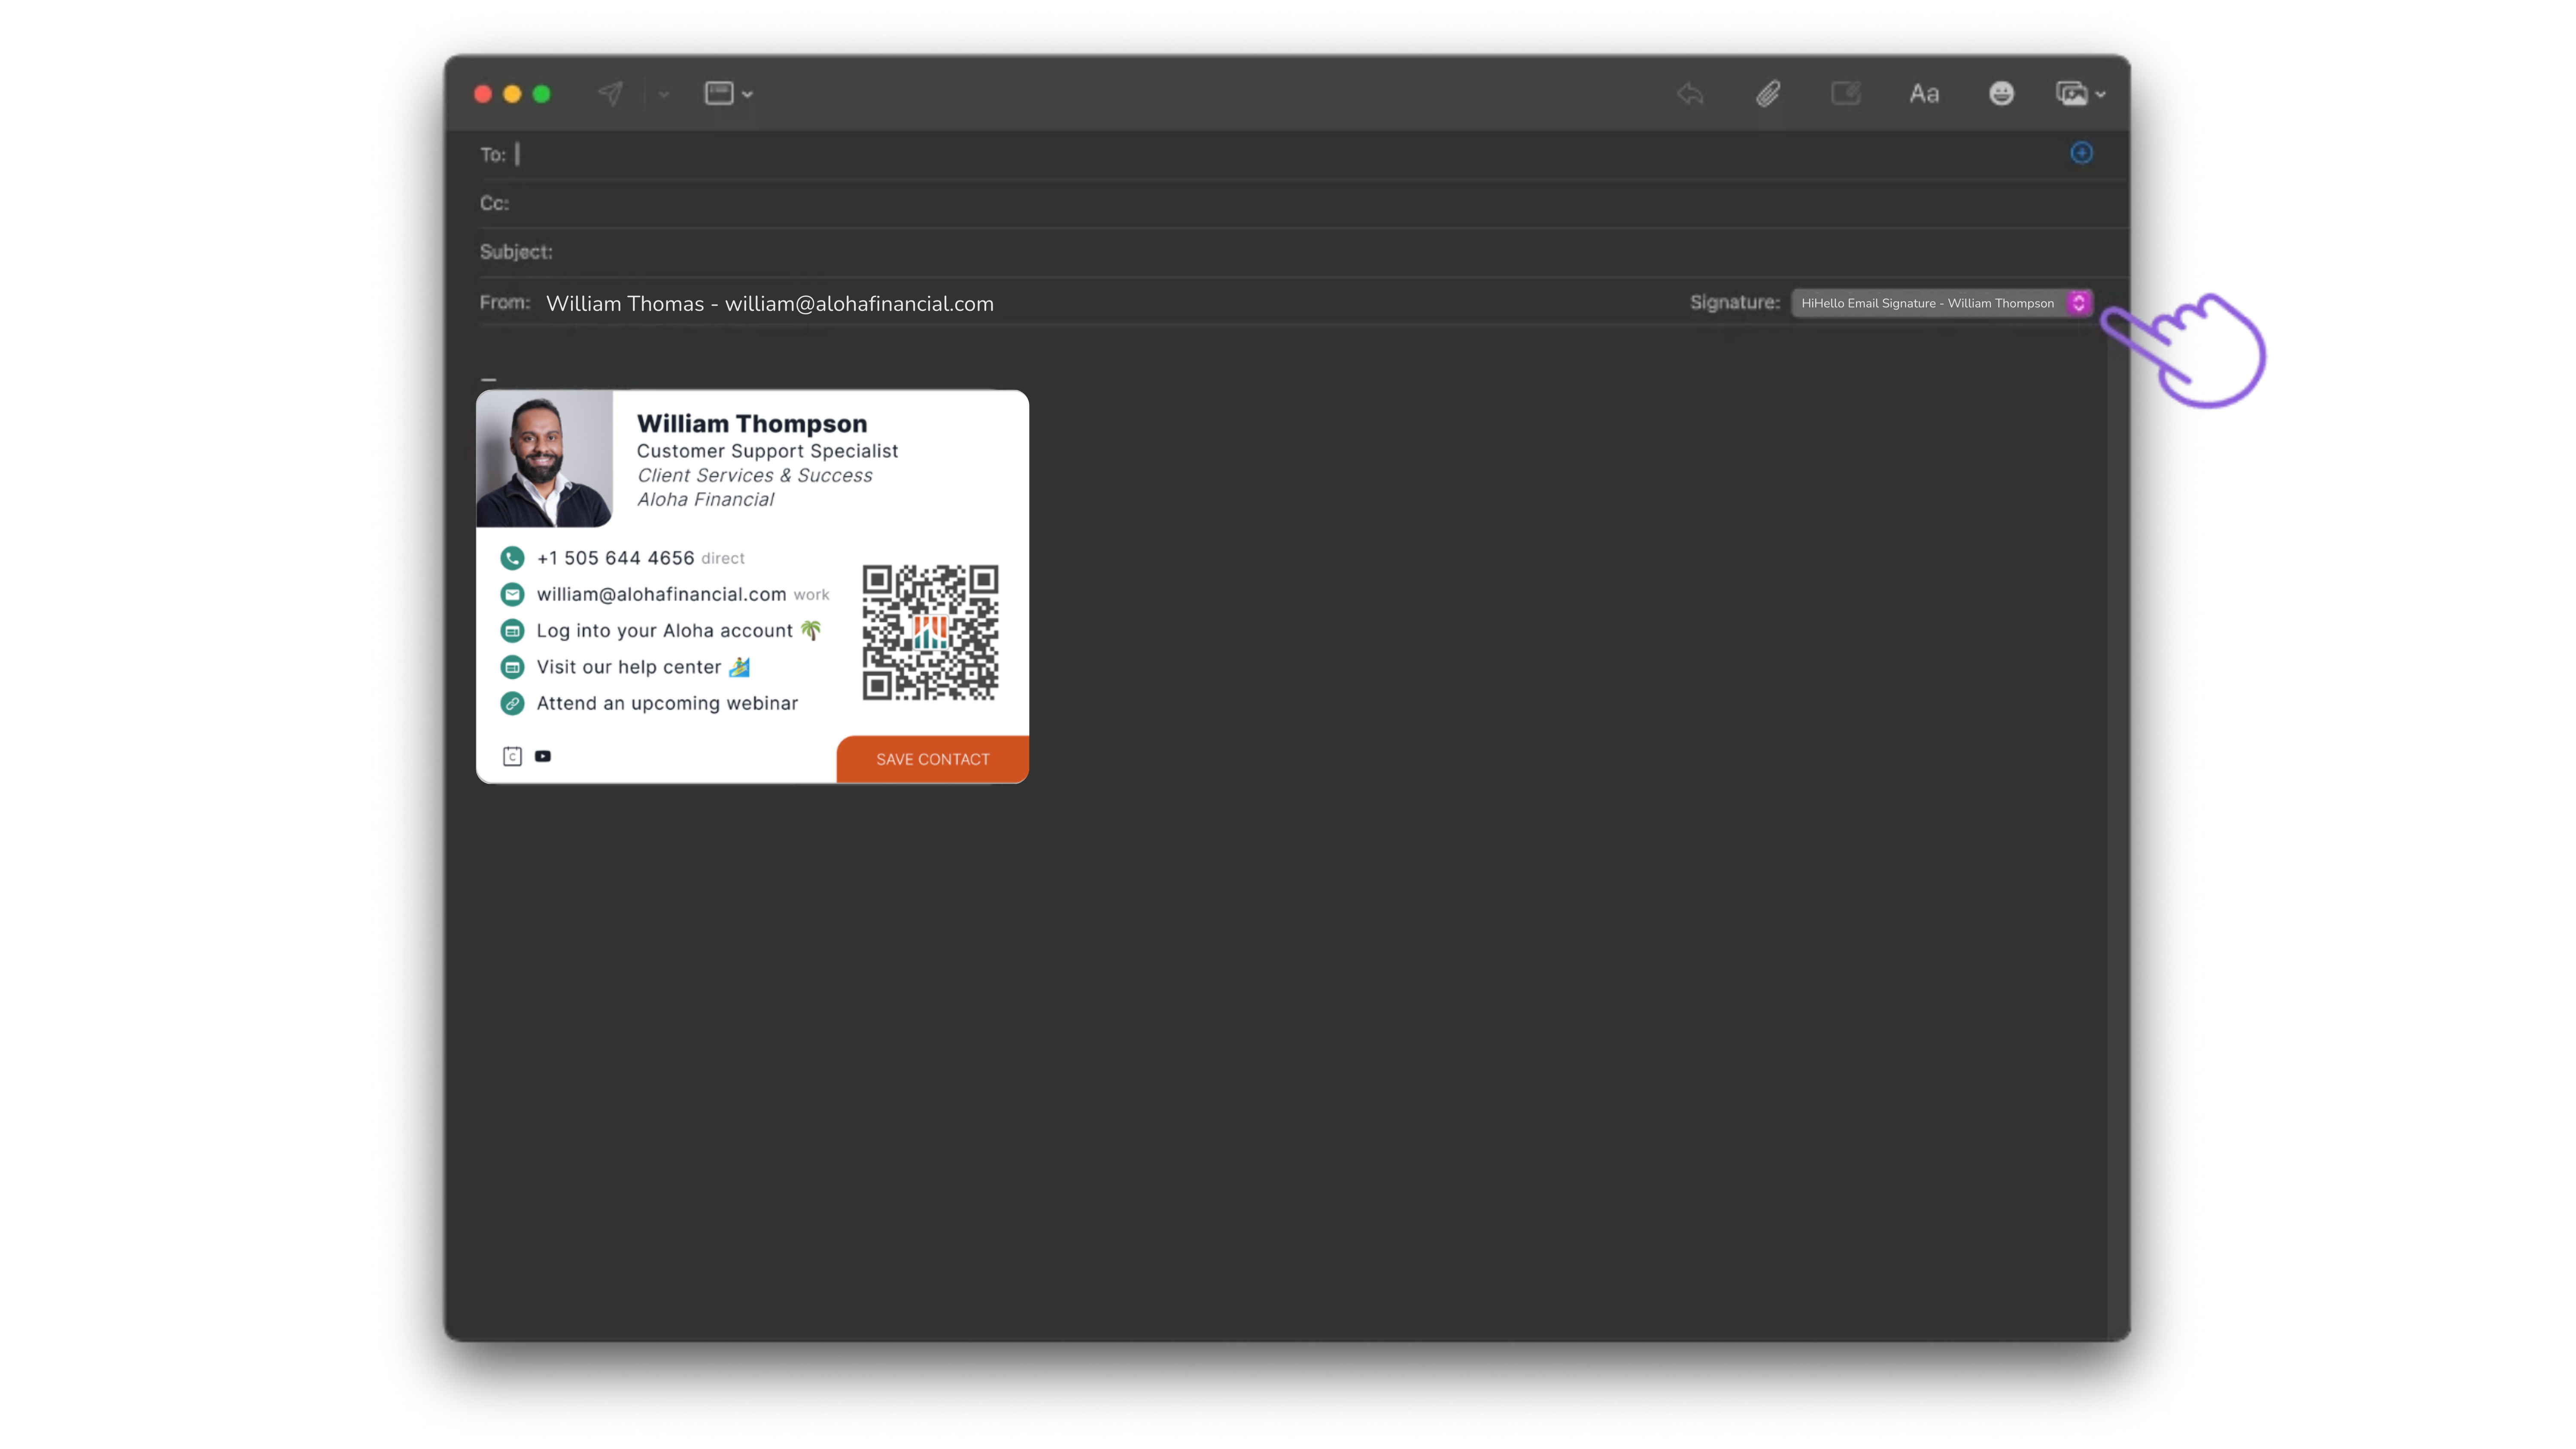
Task: Click the green full screen window button
Action: click(x=541, y=94)
